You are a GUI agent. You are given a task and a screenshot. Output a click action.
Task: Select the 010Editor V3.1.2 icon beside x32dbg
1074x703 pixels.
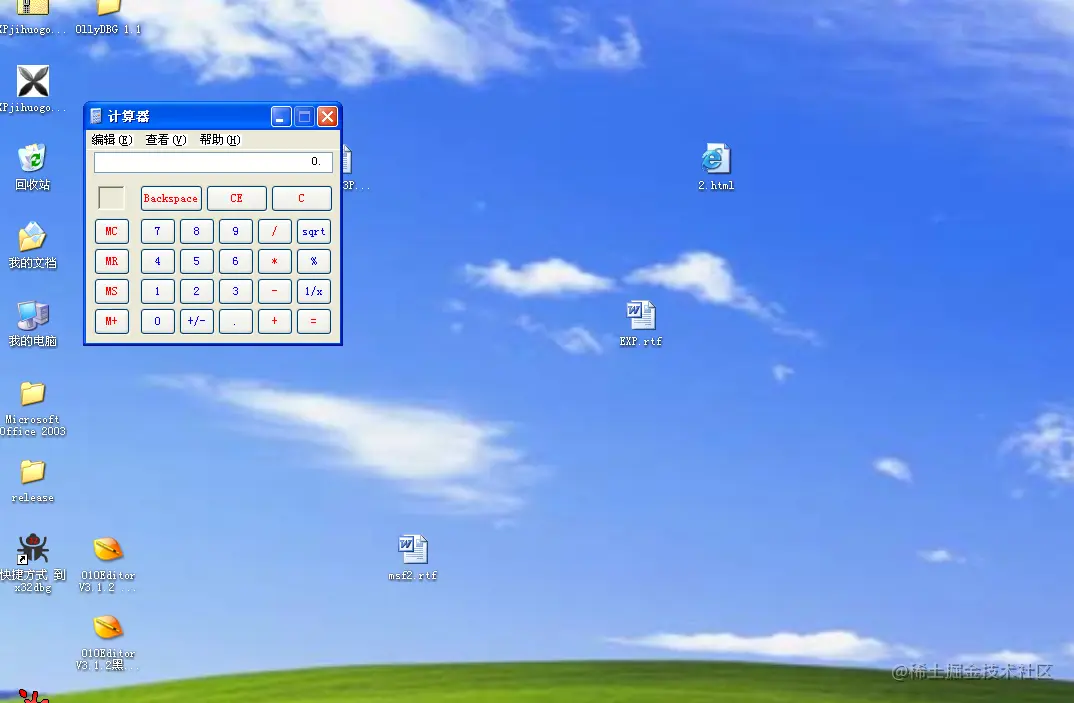pyautogui.click(x=108, y=549)
